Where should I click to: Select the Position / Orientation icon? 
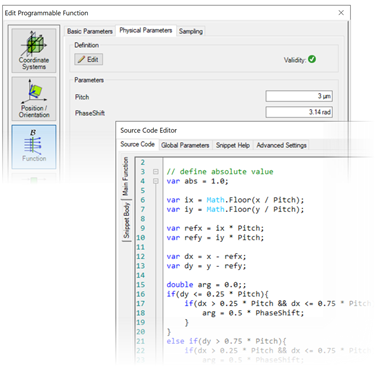click(34, 98)
